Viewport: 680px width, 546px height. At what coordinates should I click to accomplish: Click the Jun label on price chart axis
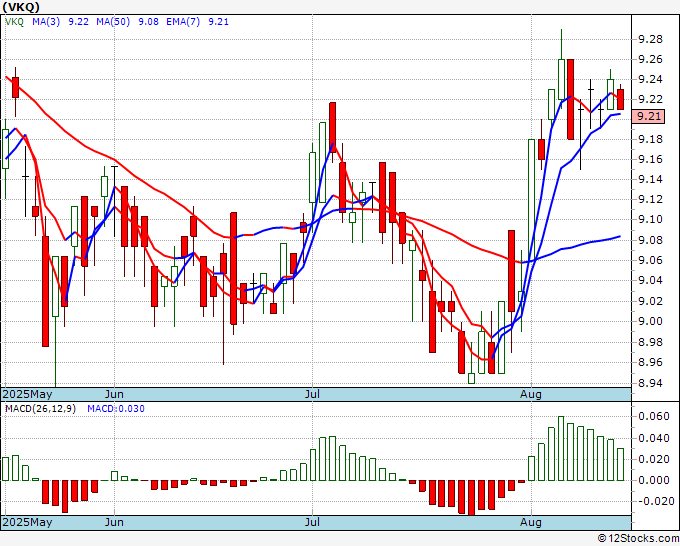(x=114, y=394)
